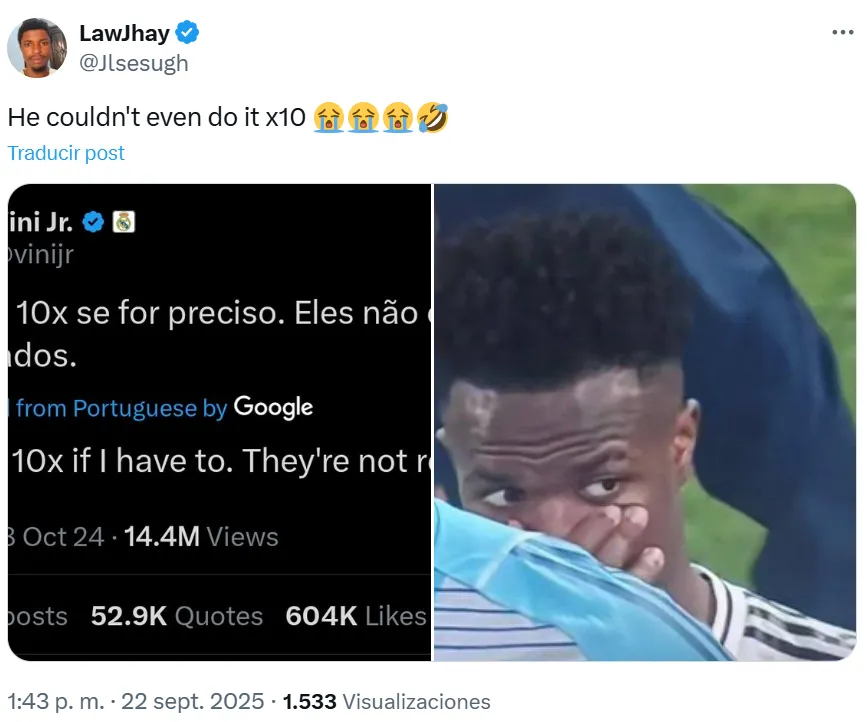Click LawJhay's blue verified badge
The width and height of the screenshot is (867, 722).
[x=187, y=33]
